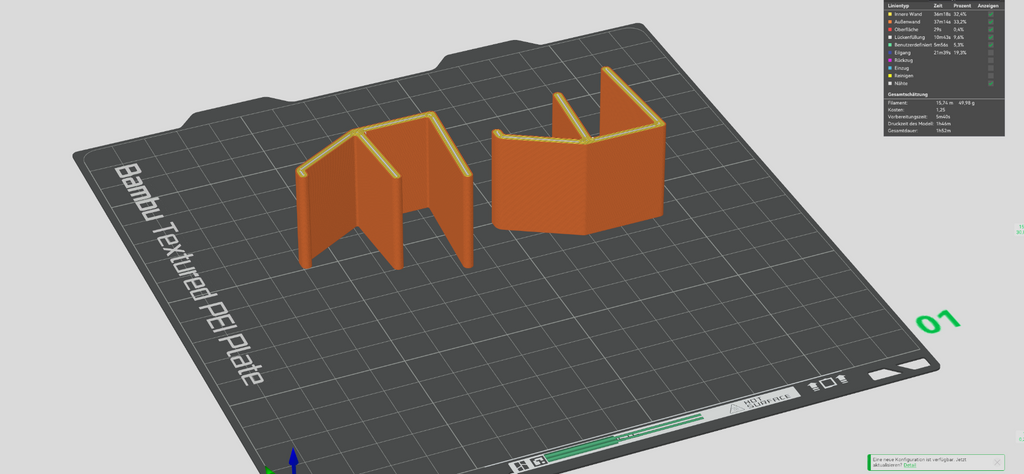1024x474 pixels.
Task: Click the magenta Rückzug color swatch
Action: pyautogui.click(x=889, y=60)
